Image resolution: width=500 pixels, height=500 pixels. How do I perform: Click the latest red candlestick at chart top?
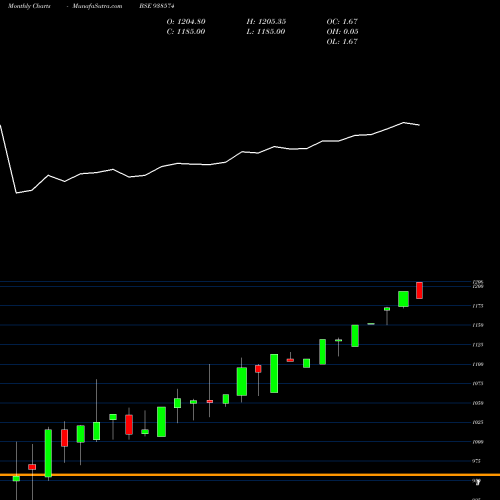[419, 290]
